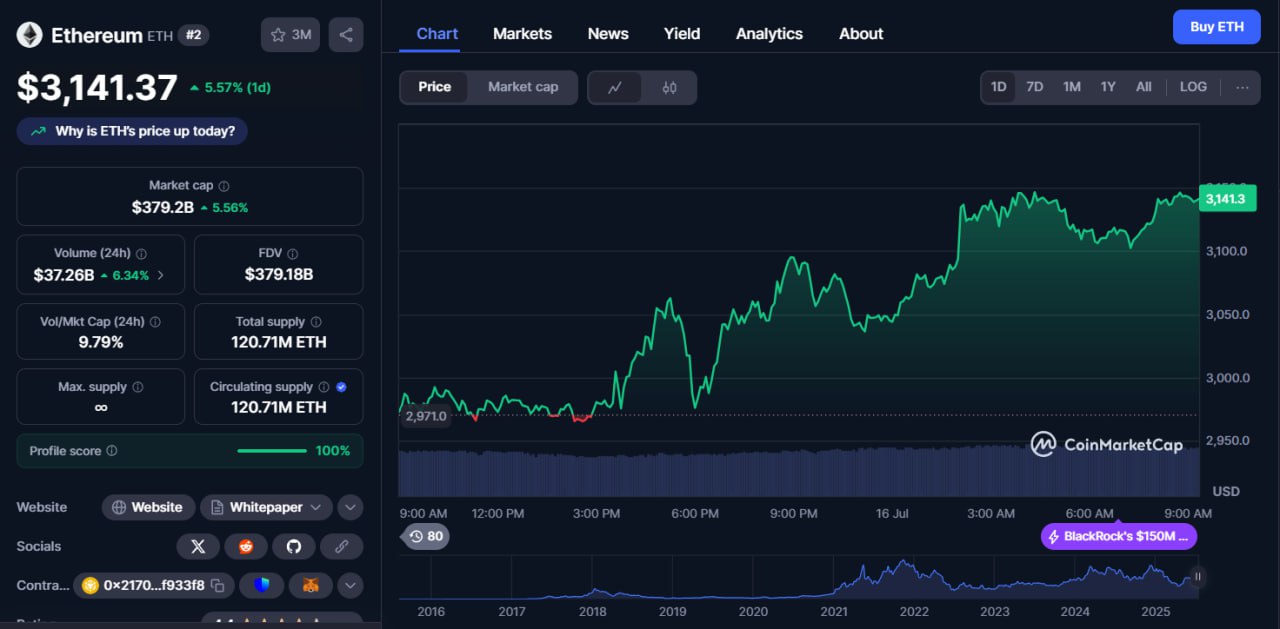Image resolution: width=1280 pixels, height=629 pixels.
Task: Click the Max. supply info icon
Action: (138, 387)
